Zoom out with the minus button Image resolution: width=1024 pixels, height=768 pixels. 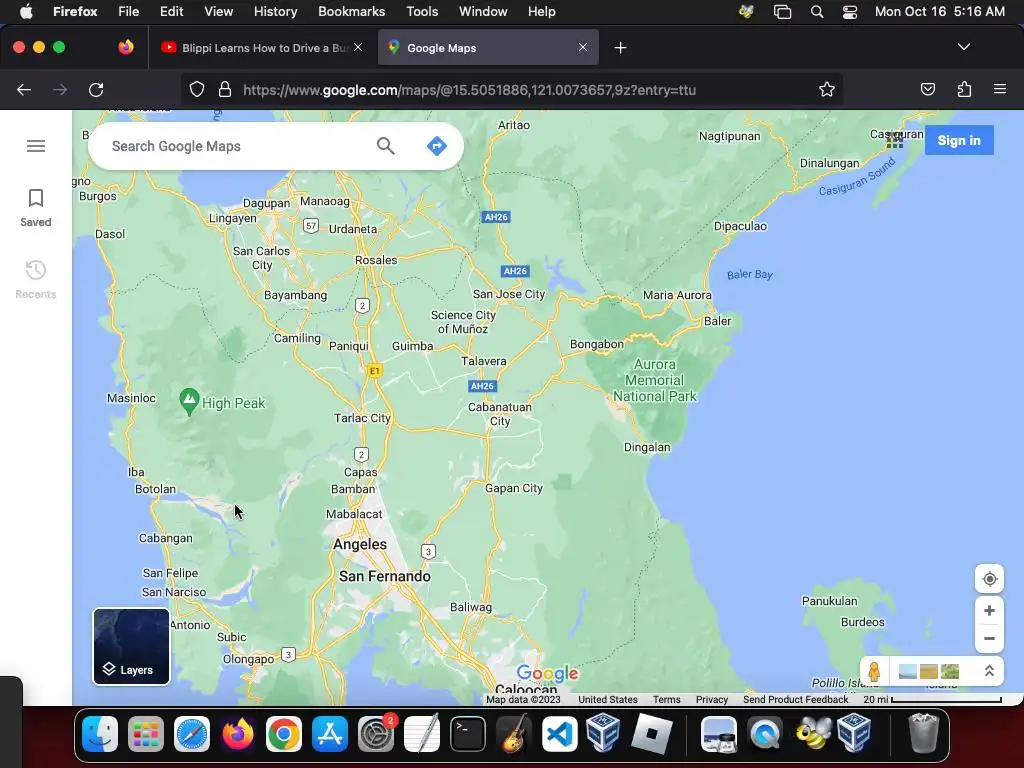pyautogui.click(x=989, y=639)
